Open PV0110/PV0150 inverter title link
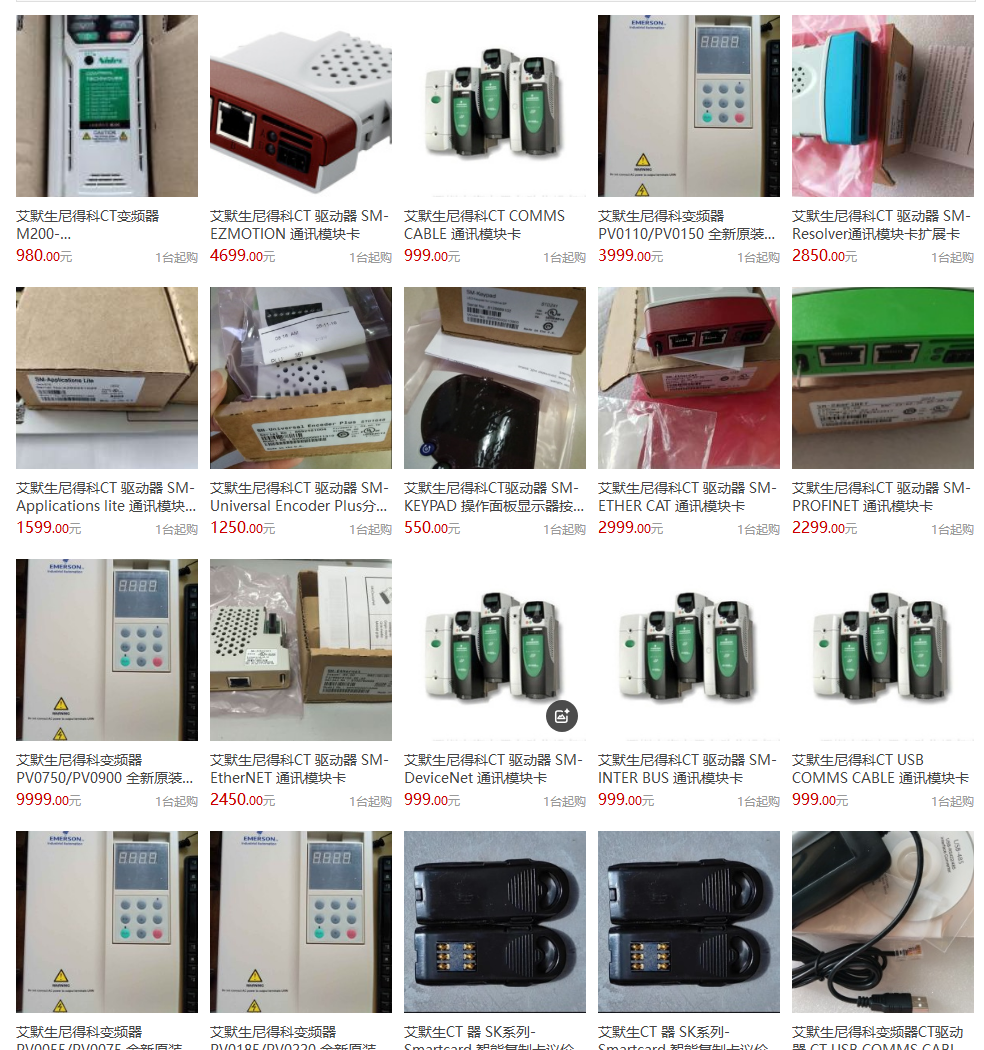Image resolution: width=984 pixels, height=1050 pixels. click(x=686, y=225)
